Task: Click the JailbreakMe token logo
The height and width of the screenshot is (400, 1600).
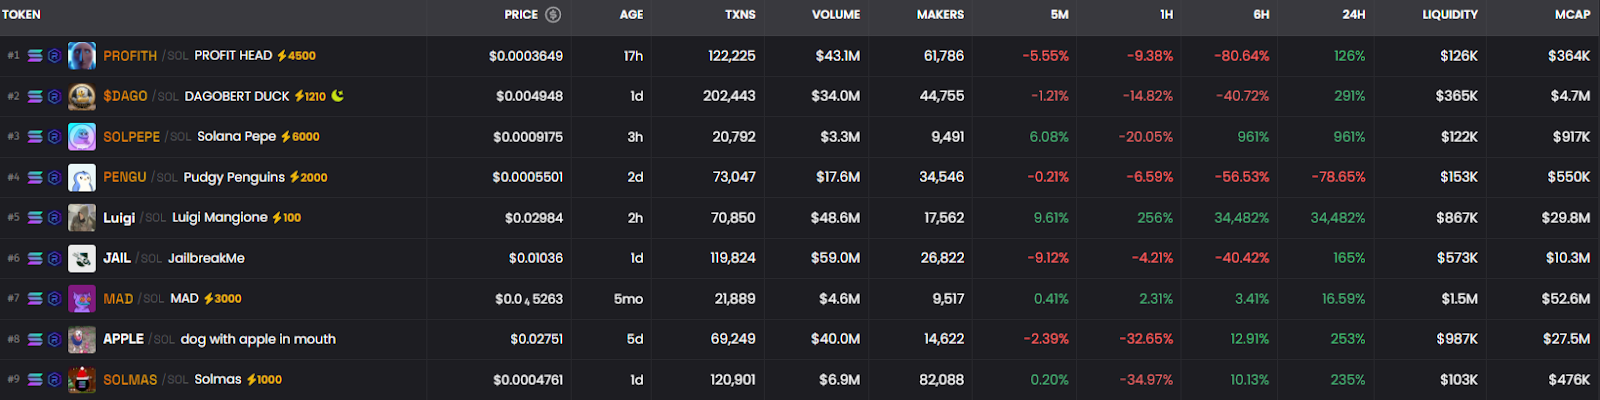Action: pyautogui.click(x=82, y=259)
